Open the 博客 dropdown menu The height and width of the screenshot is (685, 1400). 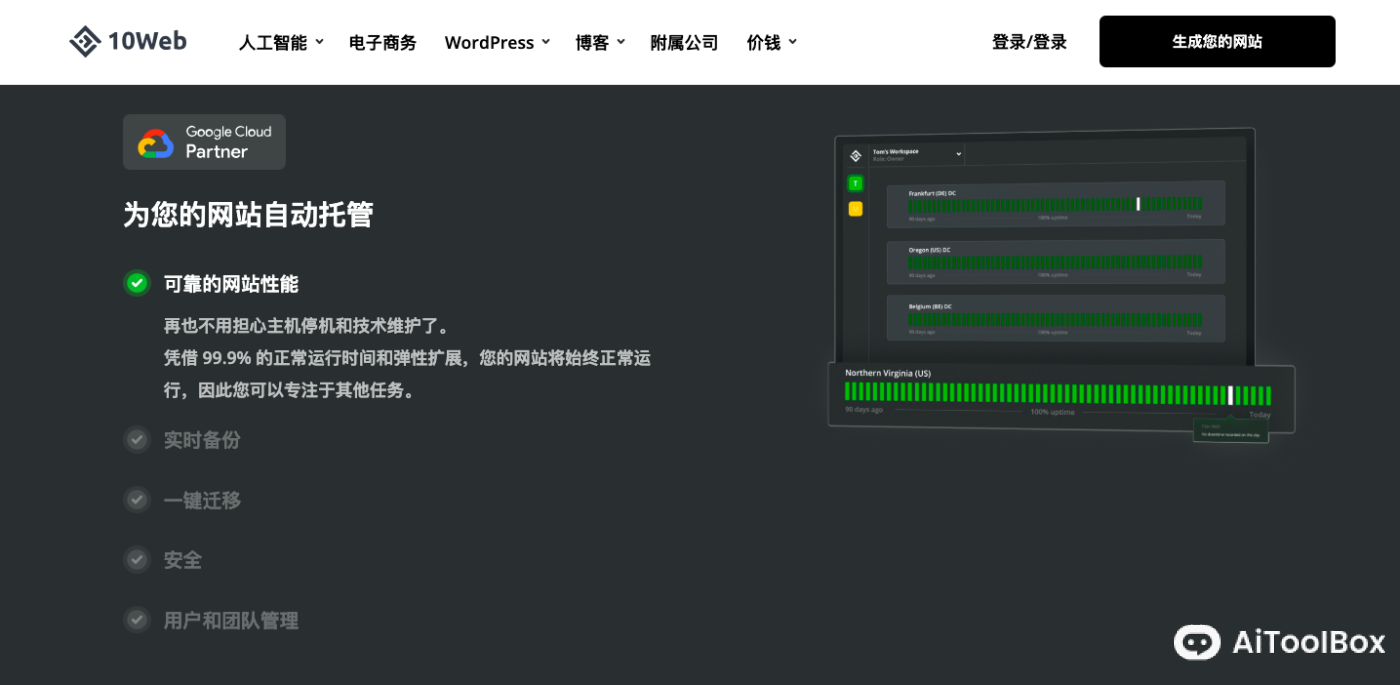click(x=599, y=42)
